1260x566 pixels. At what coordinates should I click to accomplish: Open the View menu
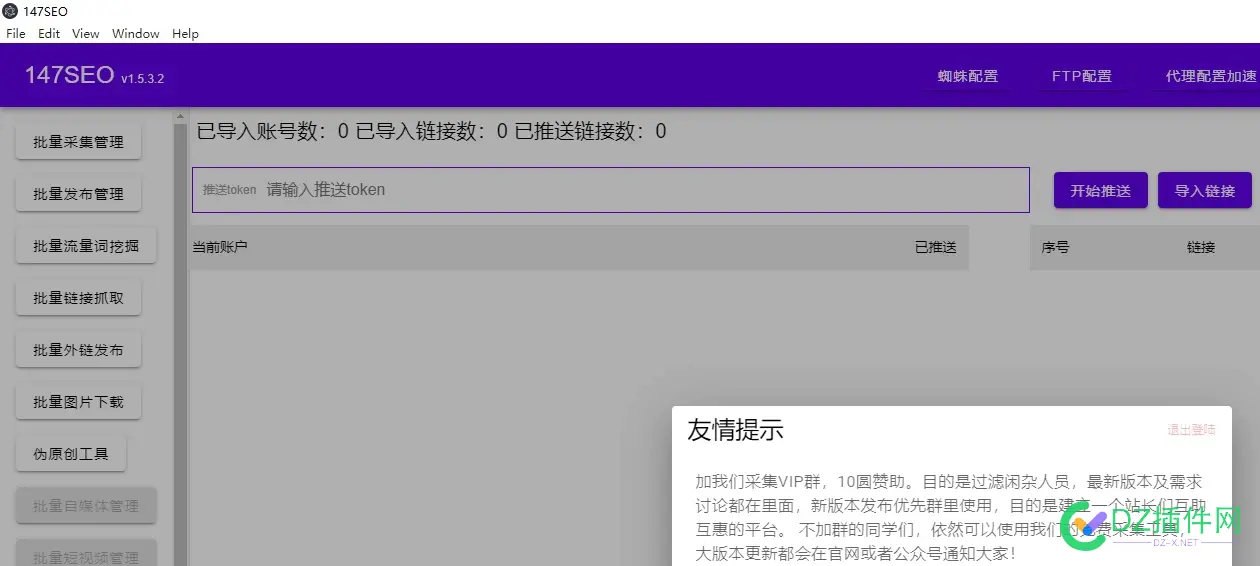[x=86, y=33]
